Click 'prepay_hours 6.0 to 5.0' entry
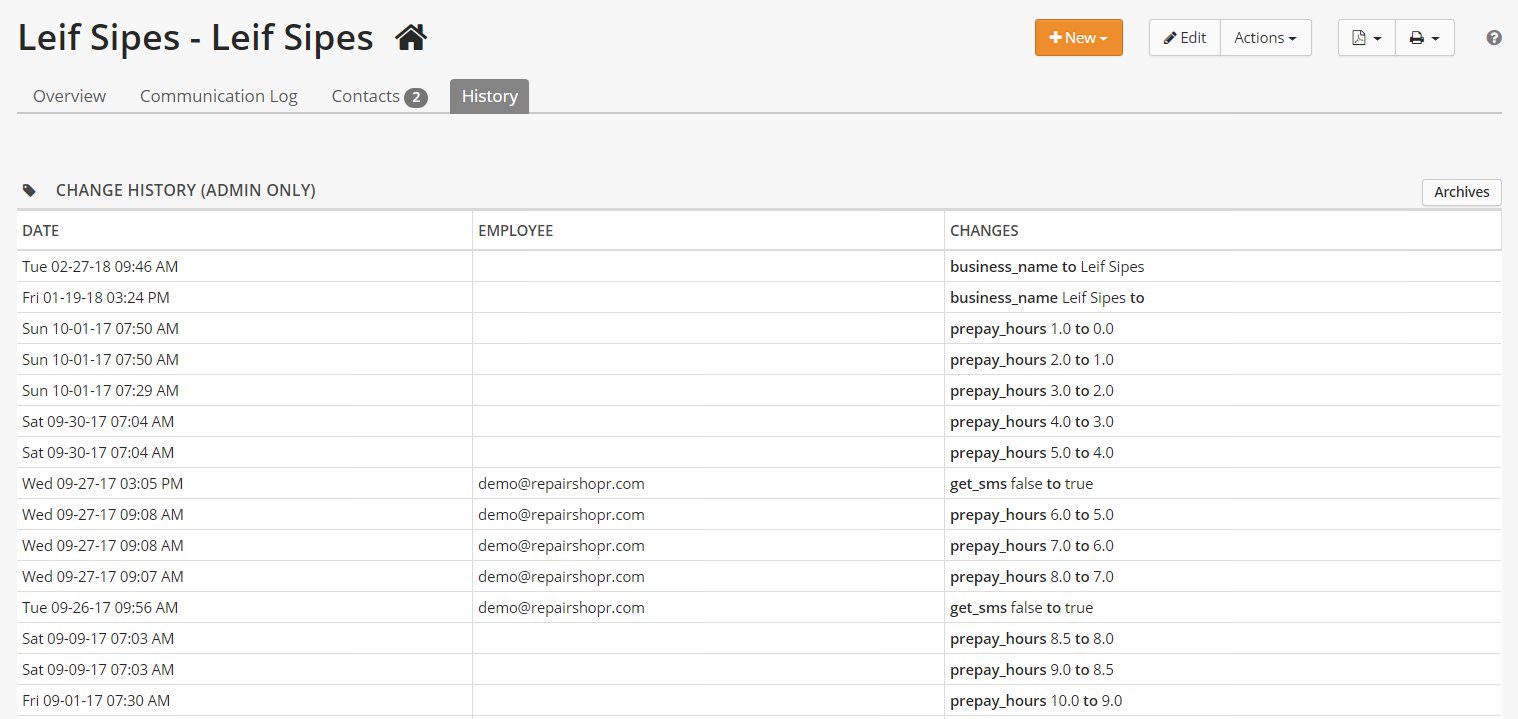The width and height of the screenshot is (1518, 719). (x=1031, y=515)
